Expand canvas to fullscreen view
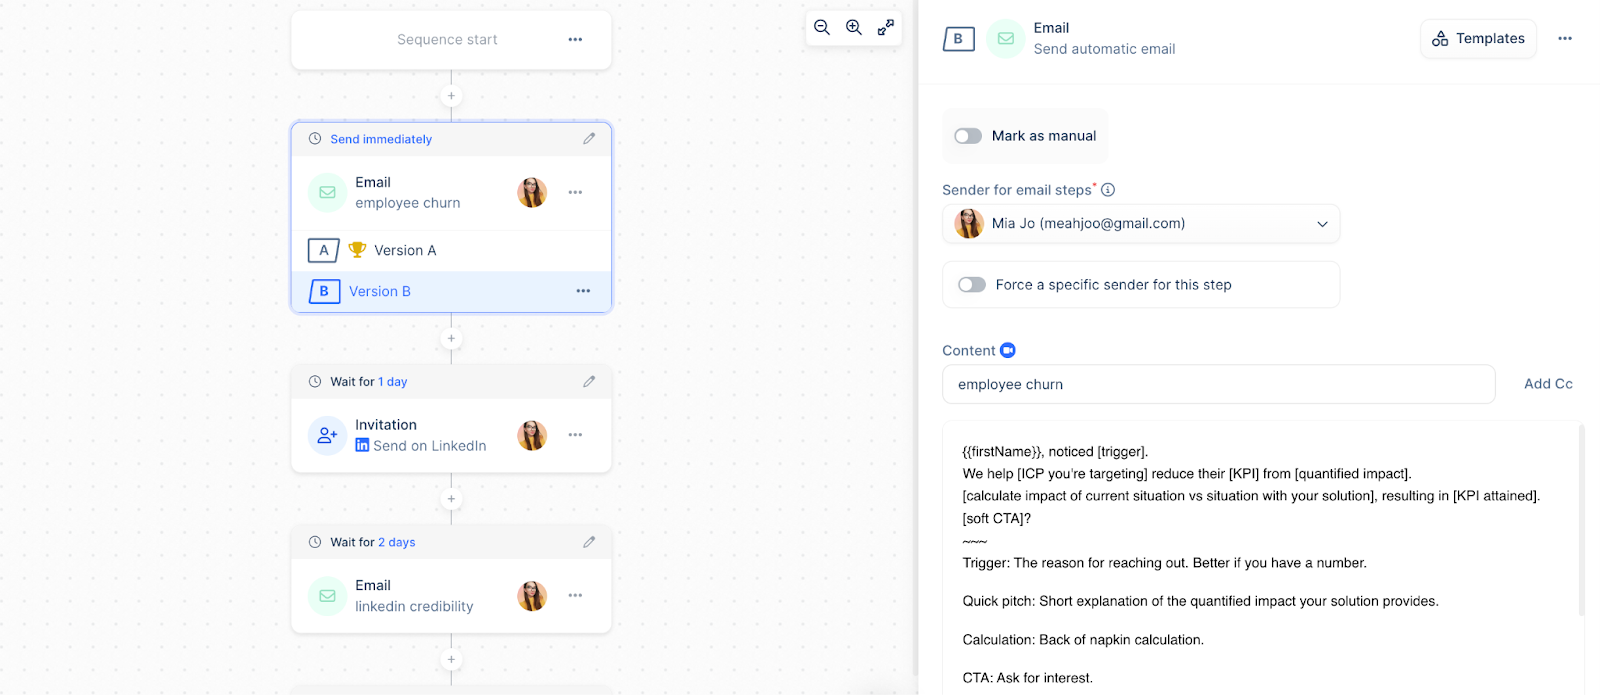Viewport: 1600px width, 695px height. coord(886,28)
